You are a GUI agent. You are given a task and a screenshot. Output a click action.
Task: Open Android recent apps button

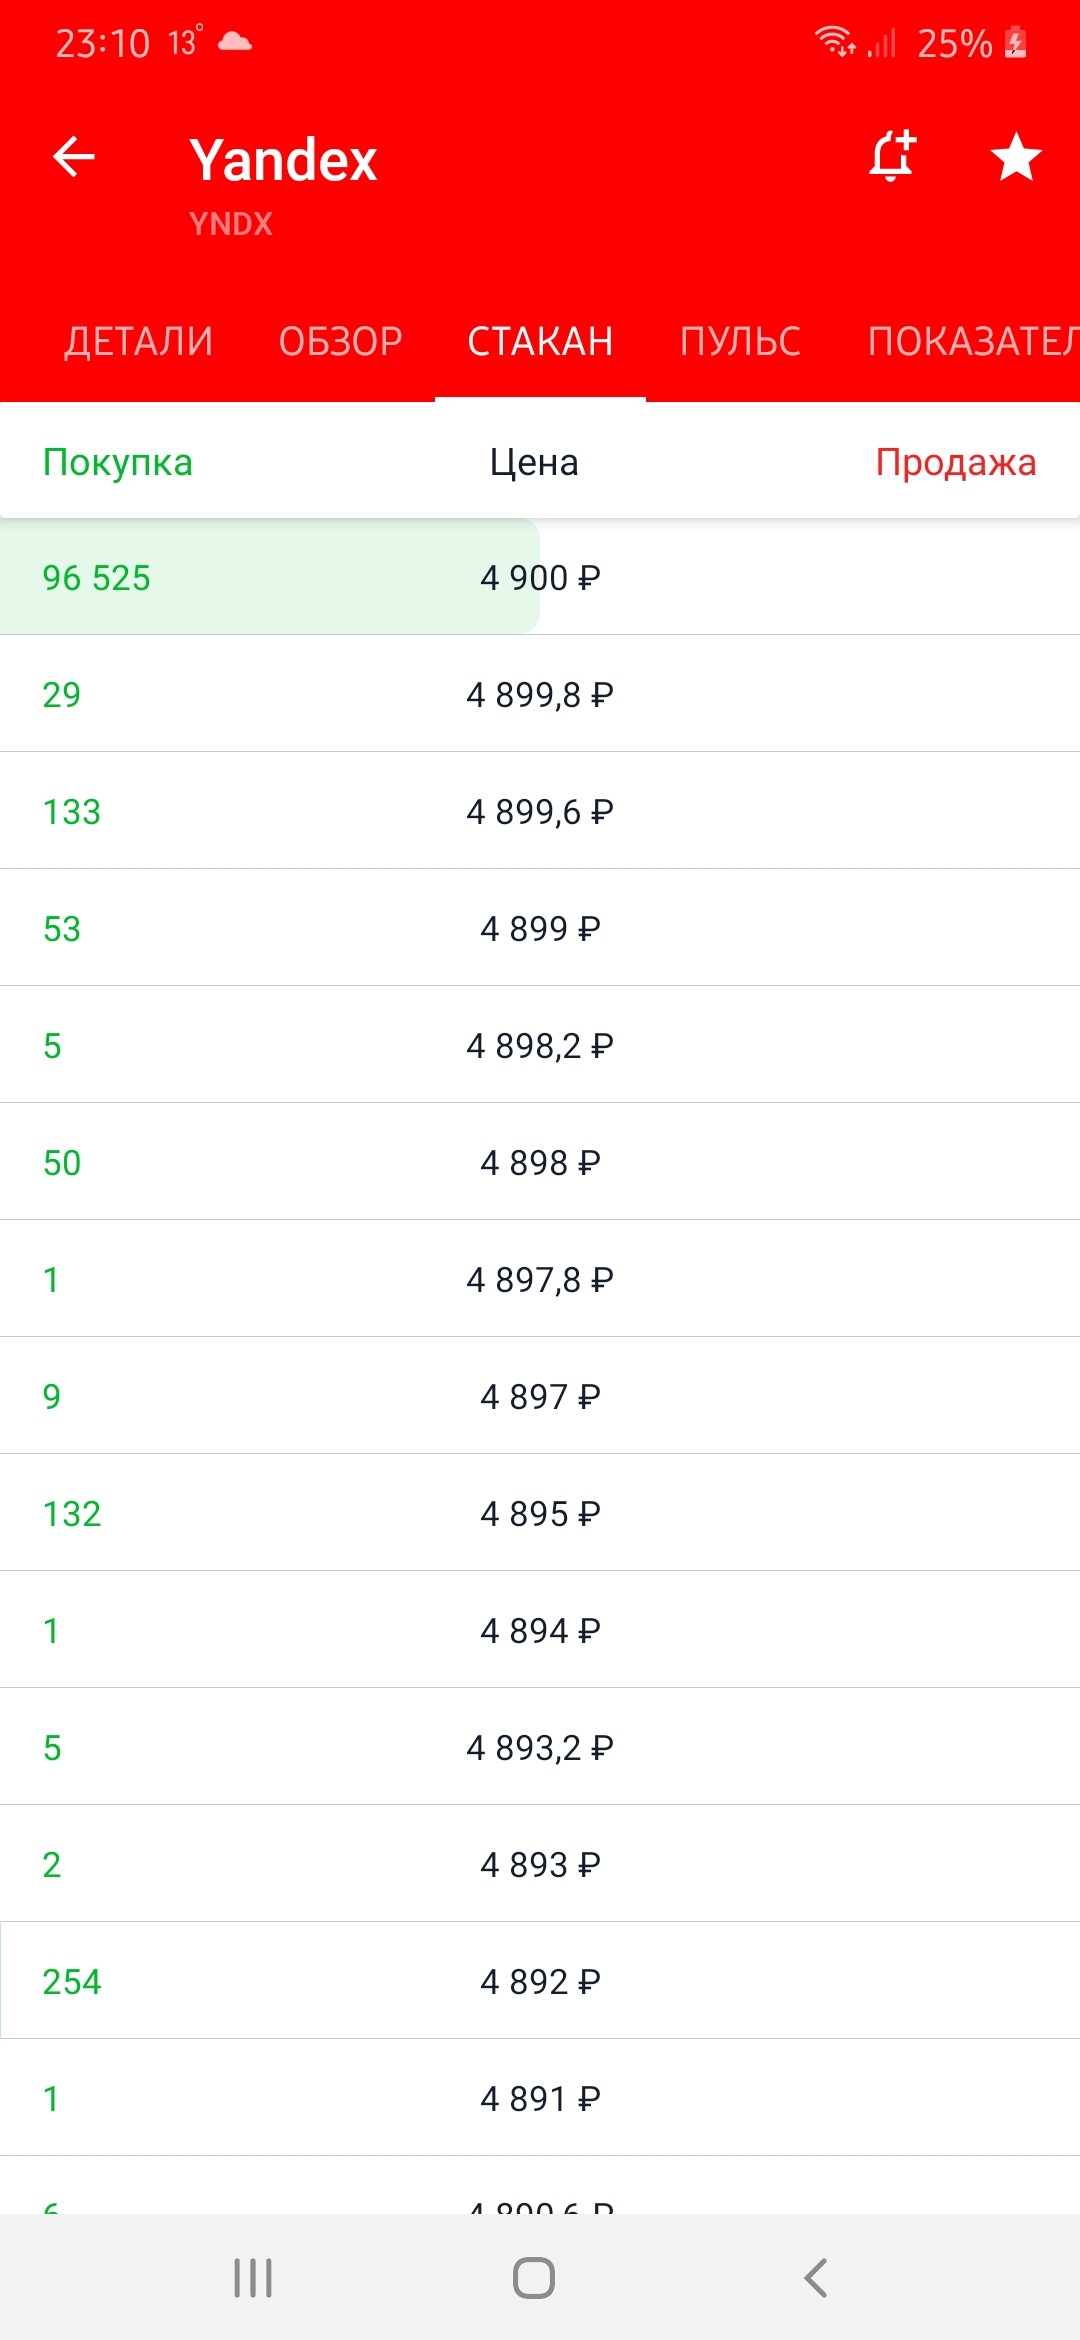click(253, 2278)
